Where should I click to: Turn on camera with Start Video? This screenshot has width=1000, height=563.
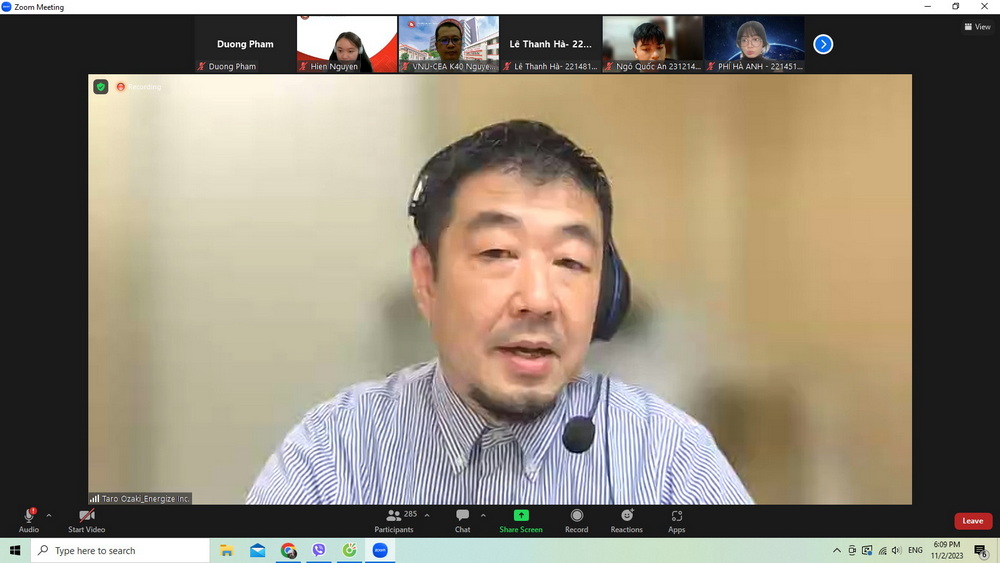click(86, 516)
